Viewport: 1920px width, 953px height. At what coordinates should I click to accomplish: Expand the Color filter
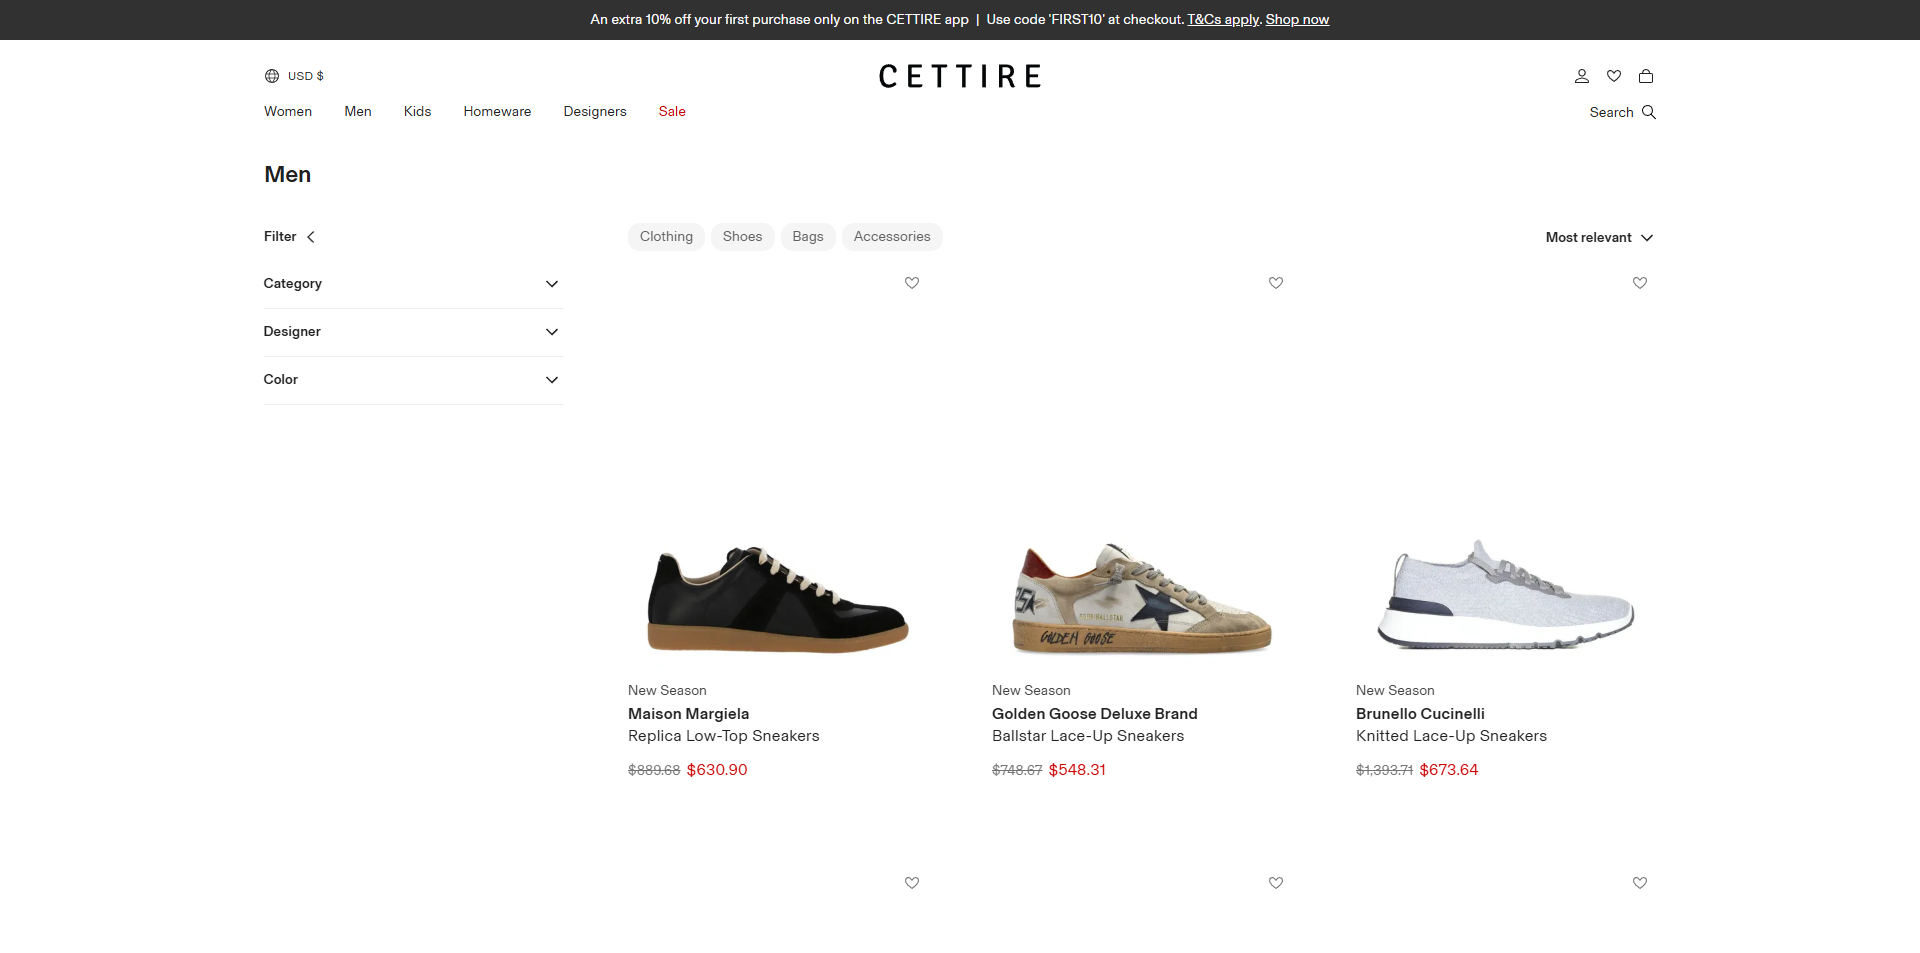[552, 380]
